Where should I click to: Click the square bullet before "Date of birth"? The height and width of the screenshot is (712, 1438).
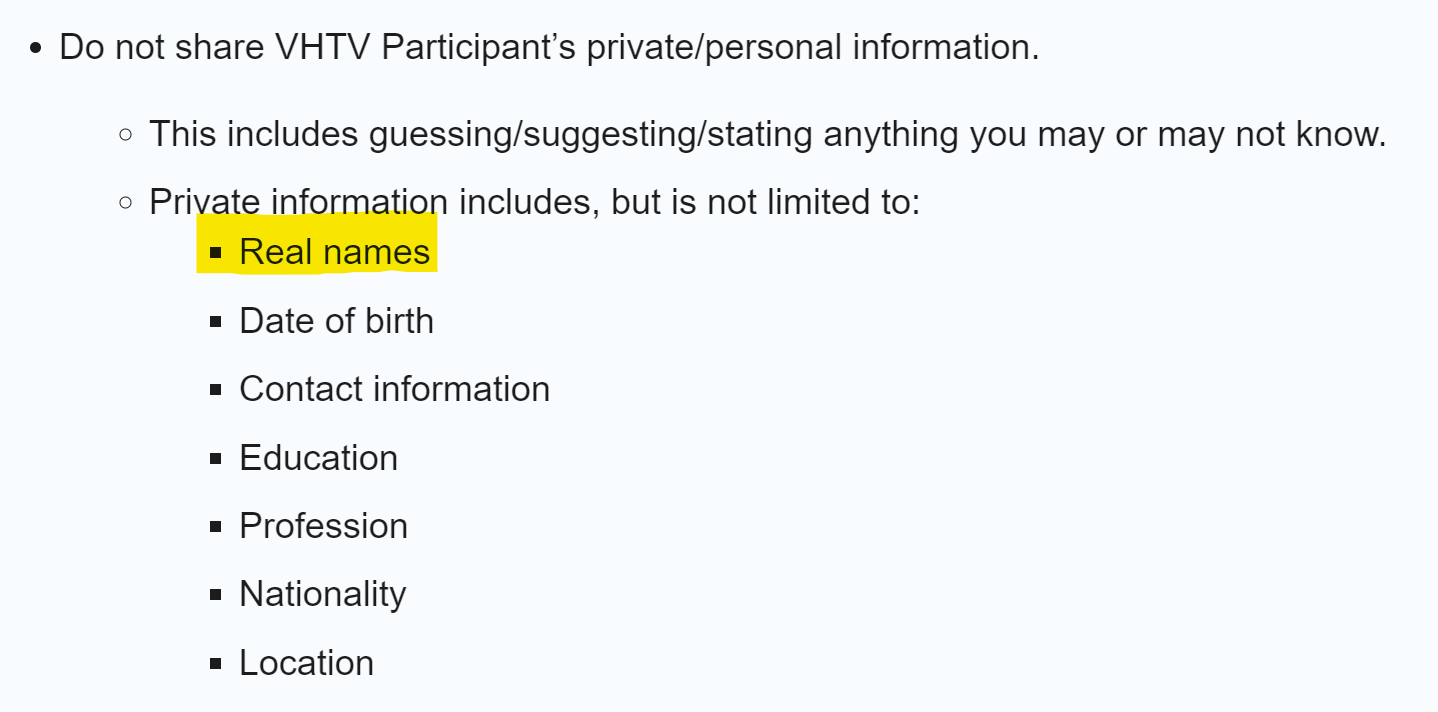[x=215, y=322]
